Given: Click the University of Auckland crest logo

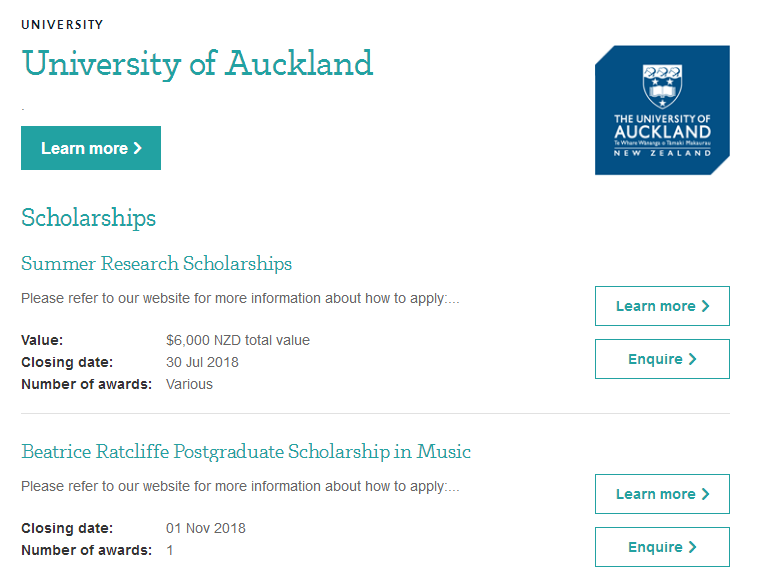Looking at the screenshot, I should pyautogui.click(x=662, y=110).
